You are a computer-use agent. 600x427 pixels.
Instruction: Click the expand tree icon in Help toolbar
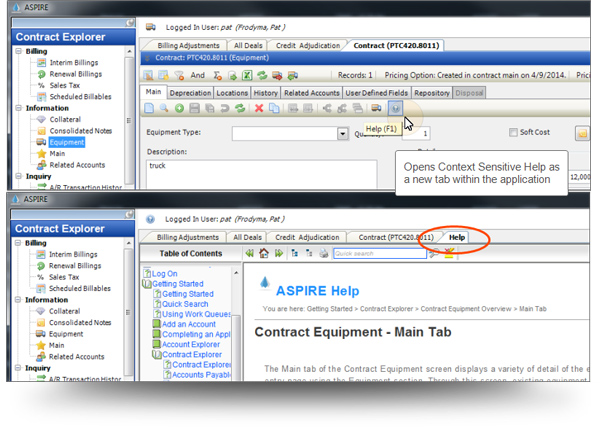(x=294, y=253)
